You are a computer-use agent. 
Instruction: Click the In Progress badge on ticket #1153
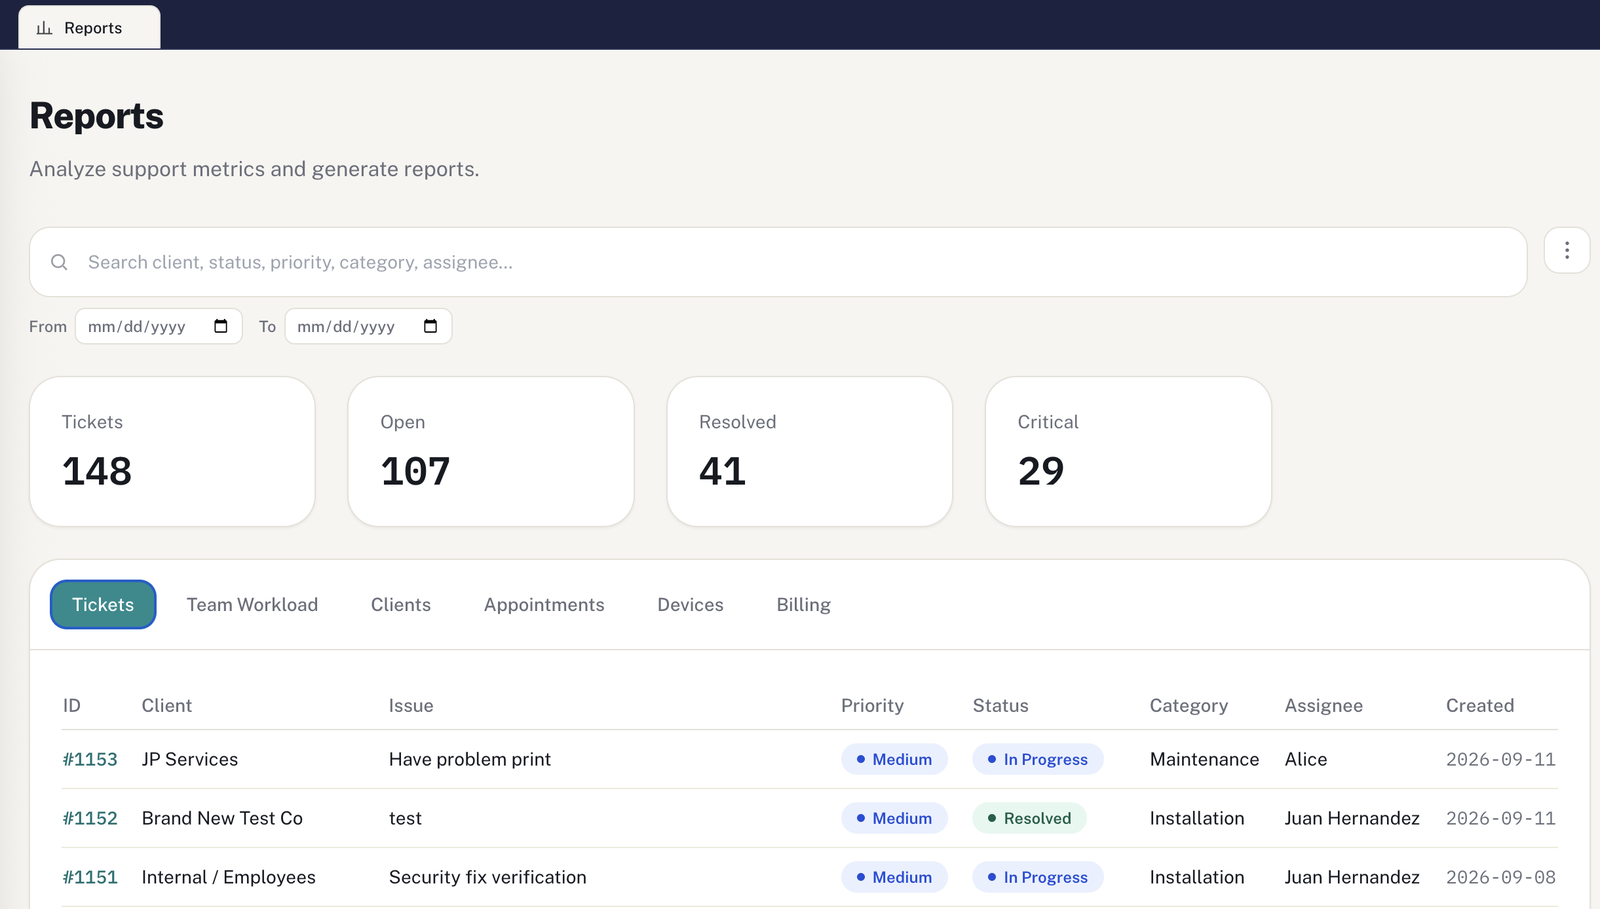point(1037,759)
